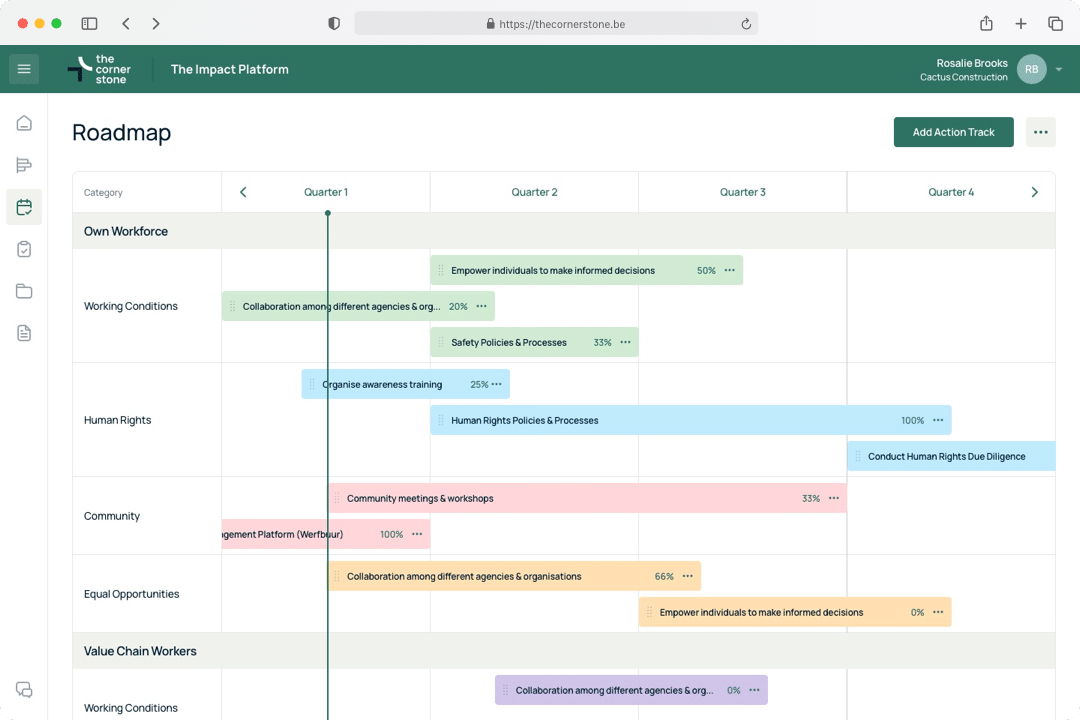Expand the user account dropdown arrow
This screenshot has width=1080, height=720.
(1059, 70)
